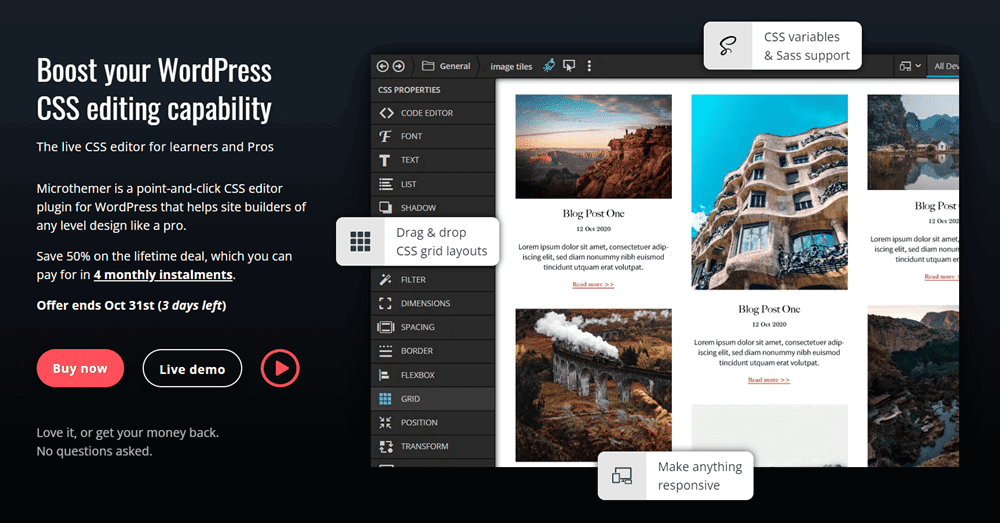
Task: Click the Drag & drop CSS grid layouts callout
Action: 418,242
